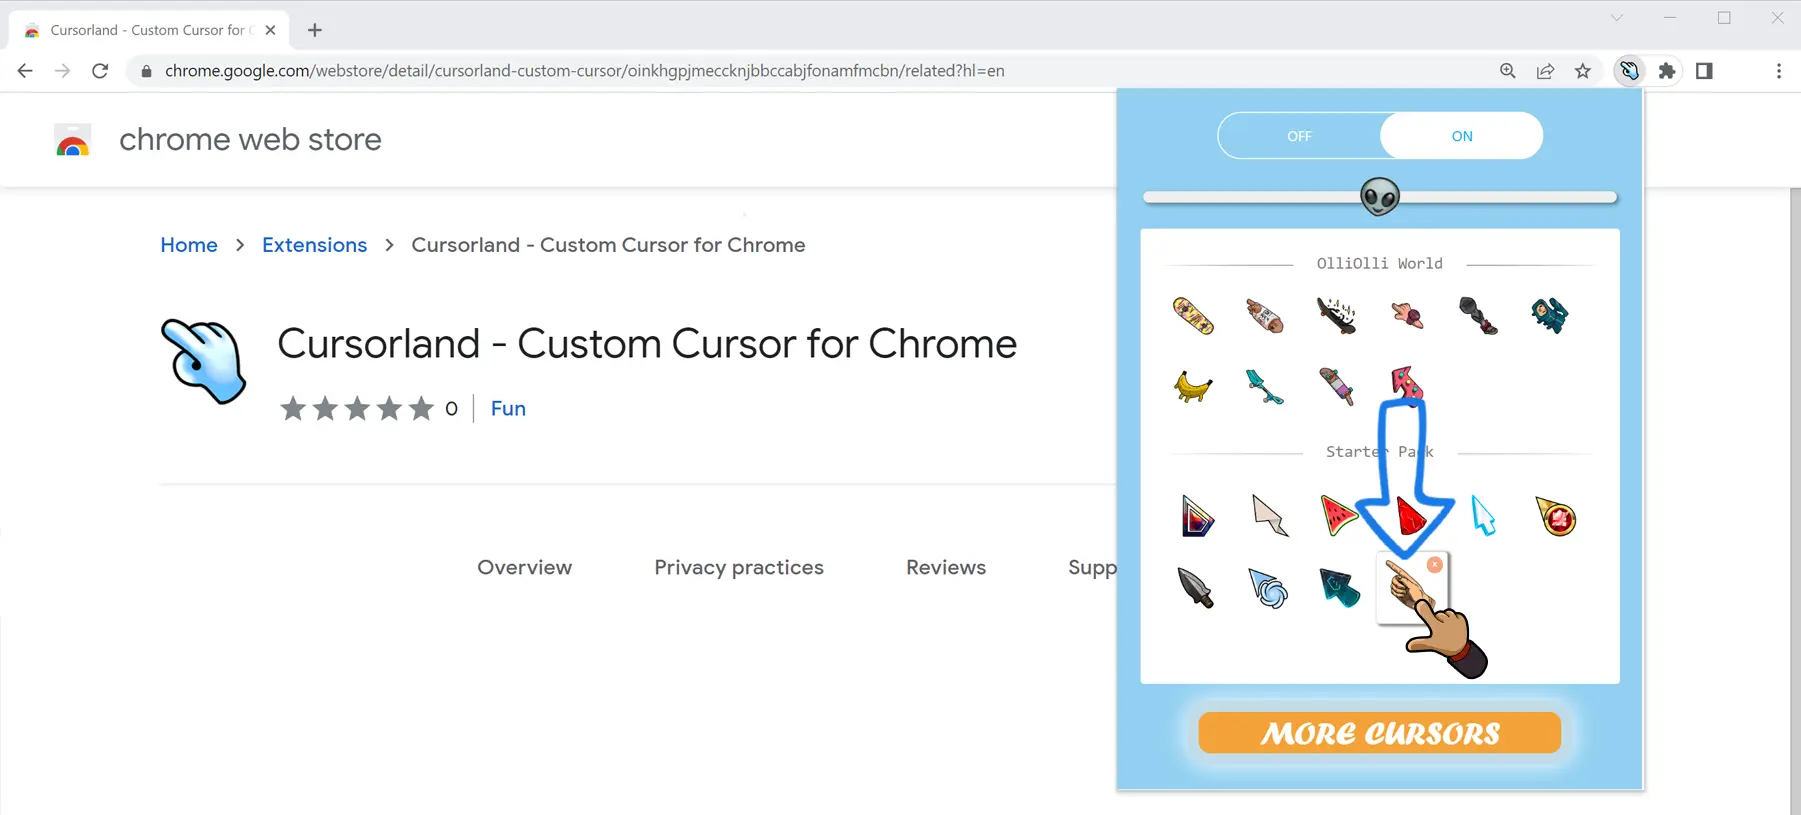This screenshot has width=1801, height=815.
Task: View site info via the lock icon
Action: (146, 71)
